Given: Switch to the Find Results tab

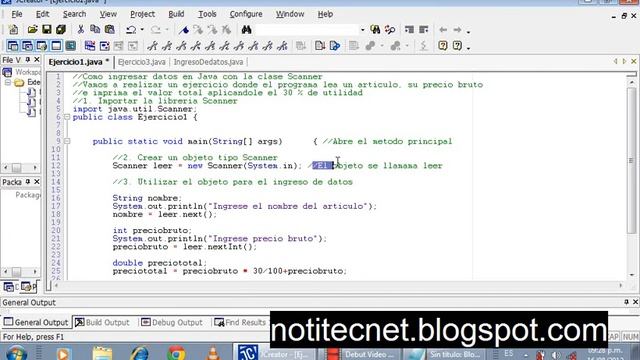Looking at the screenshot, I should tap(240, 322).
